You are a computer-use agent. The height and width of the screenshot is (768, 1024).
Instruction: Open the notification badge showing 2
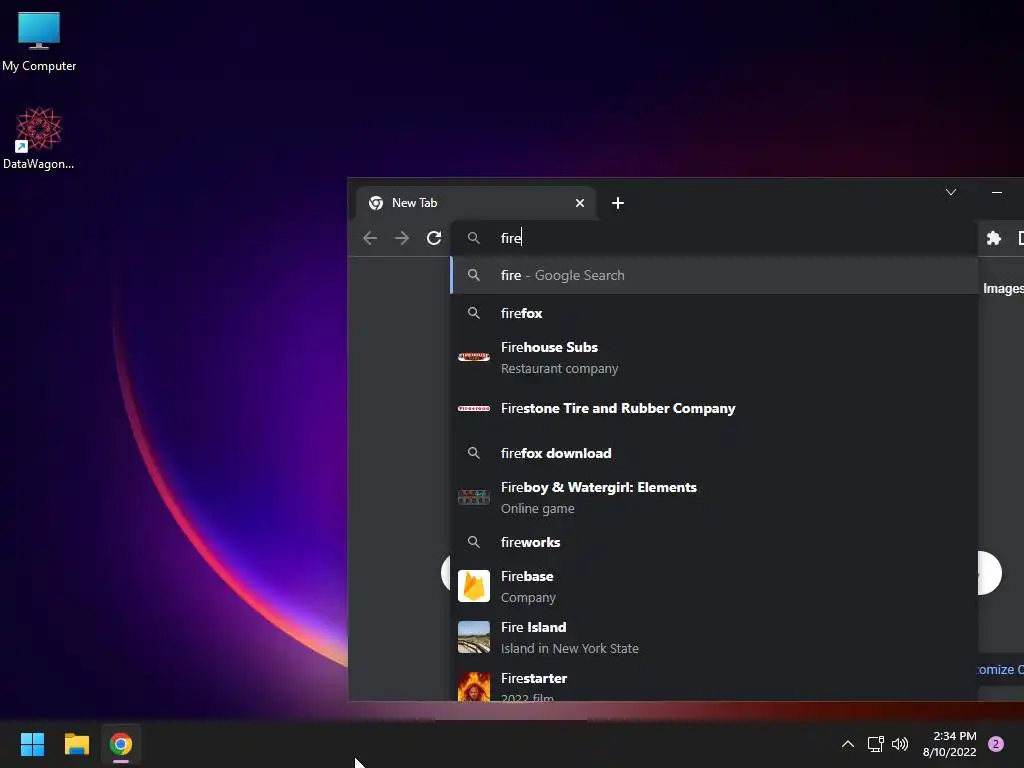995,744
